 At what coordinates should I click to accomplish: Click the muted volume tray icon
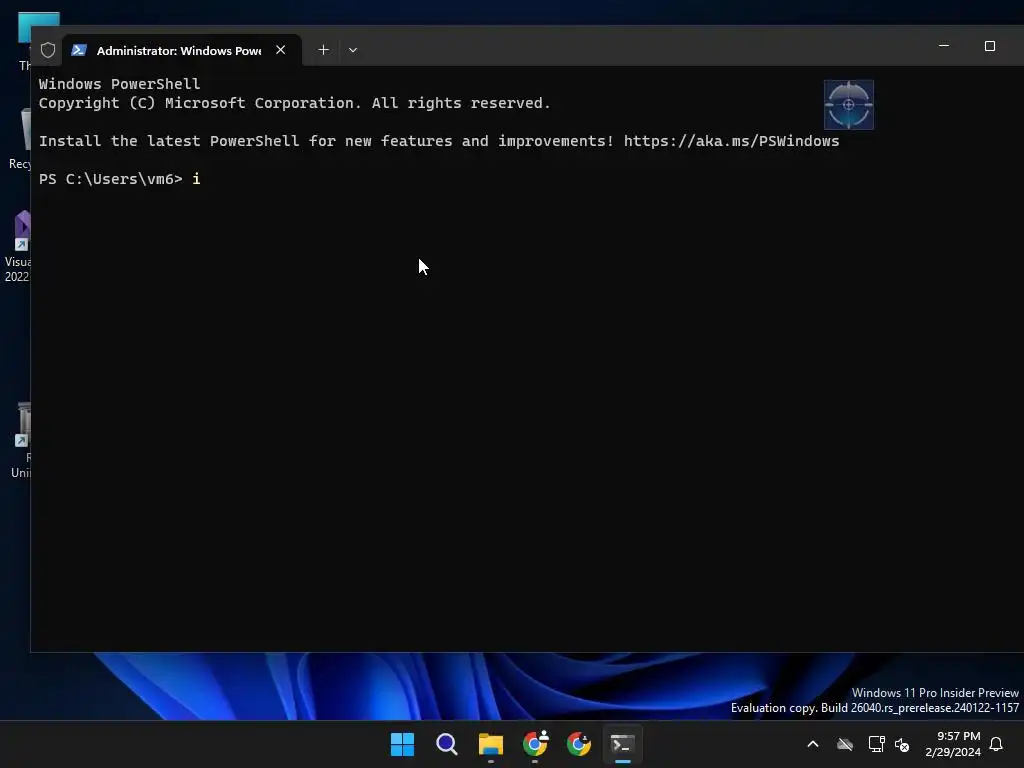pos(902,744)
